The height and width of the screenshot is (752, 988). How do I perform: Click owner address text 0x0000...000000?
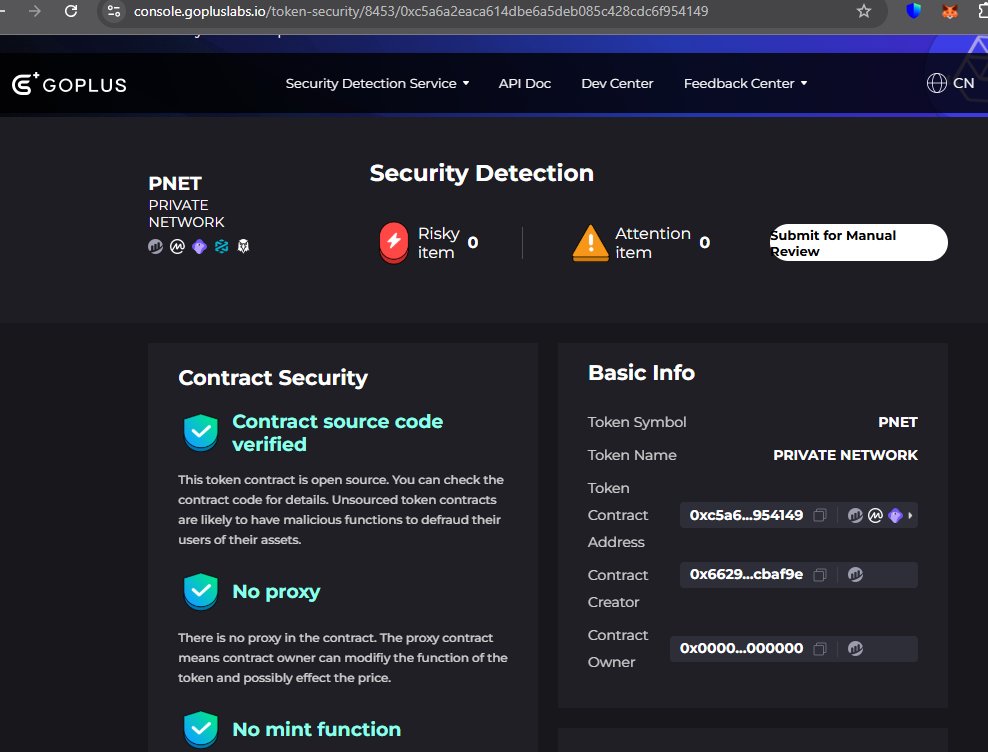coord(741,649)
